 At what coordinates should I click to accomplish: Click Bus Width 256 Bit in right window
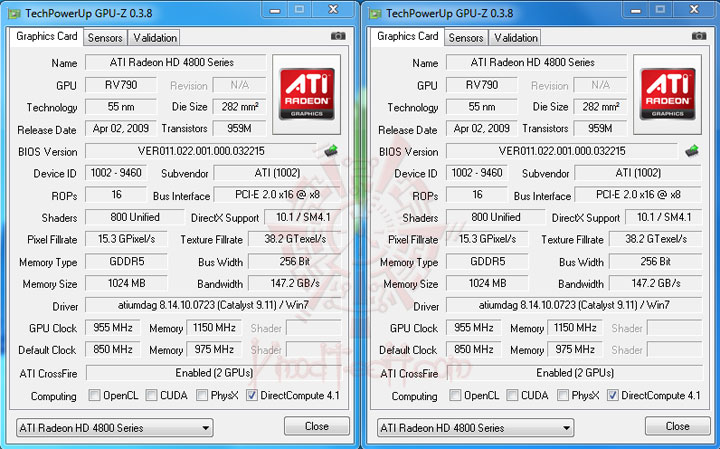point(656,261)
